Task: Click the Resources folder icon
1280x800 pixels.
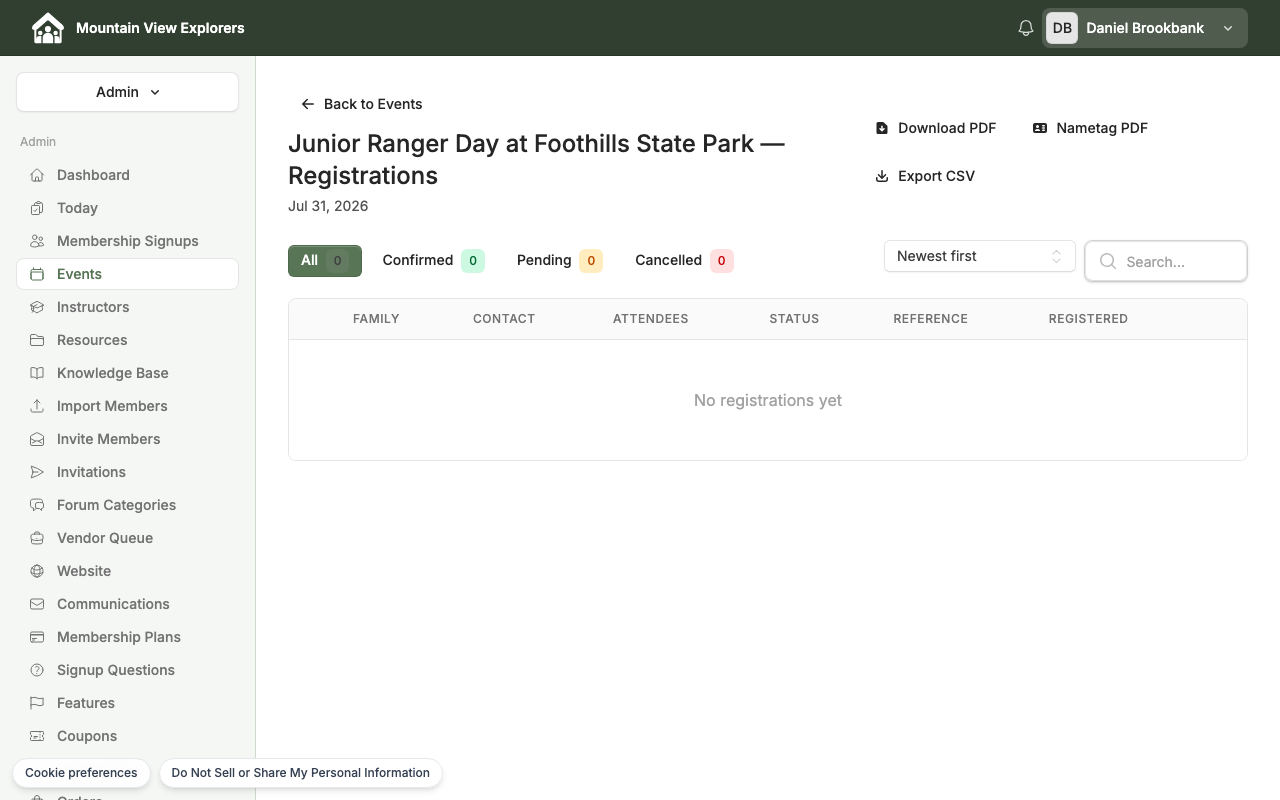Action: [x=37, y=340]
